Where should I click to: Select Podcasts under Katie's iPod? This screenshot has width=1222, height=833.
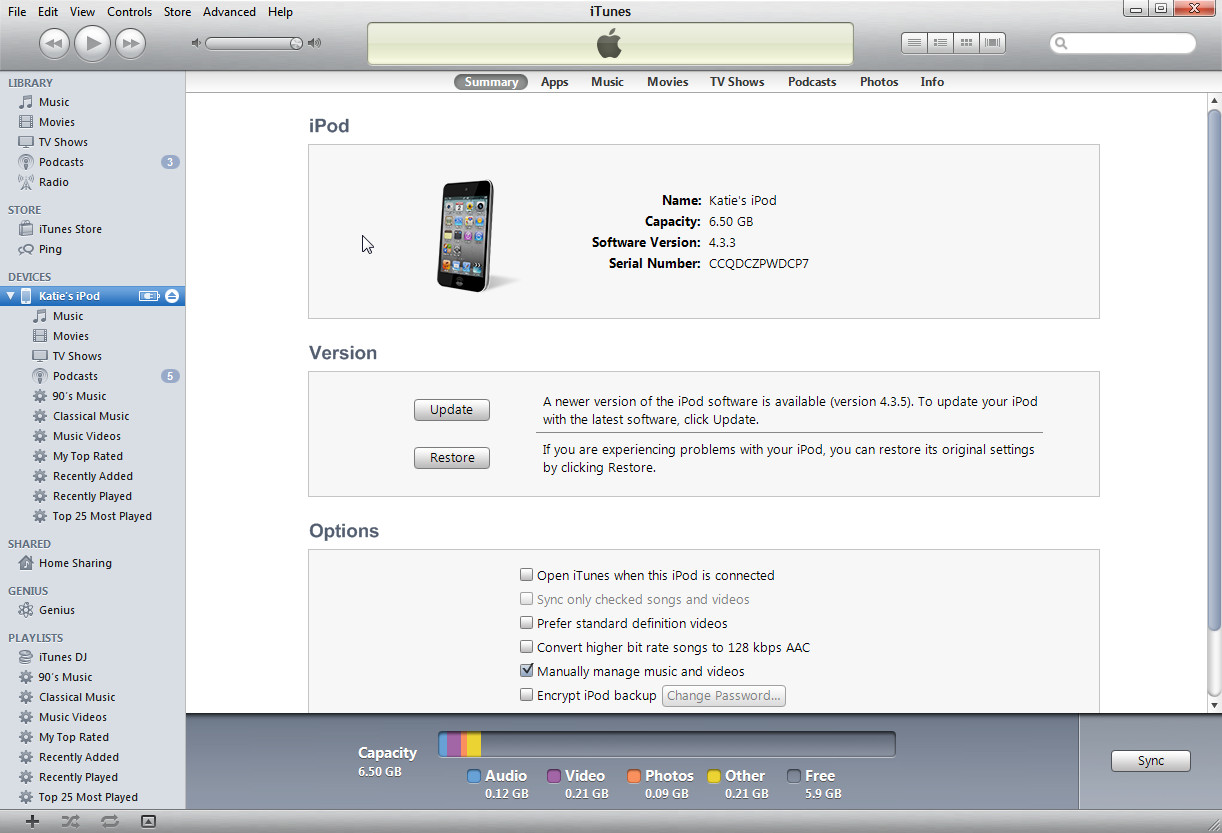point(74,375)
